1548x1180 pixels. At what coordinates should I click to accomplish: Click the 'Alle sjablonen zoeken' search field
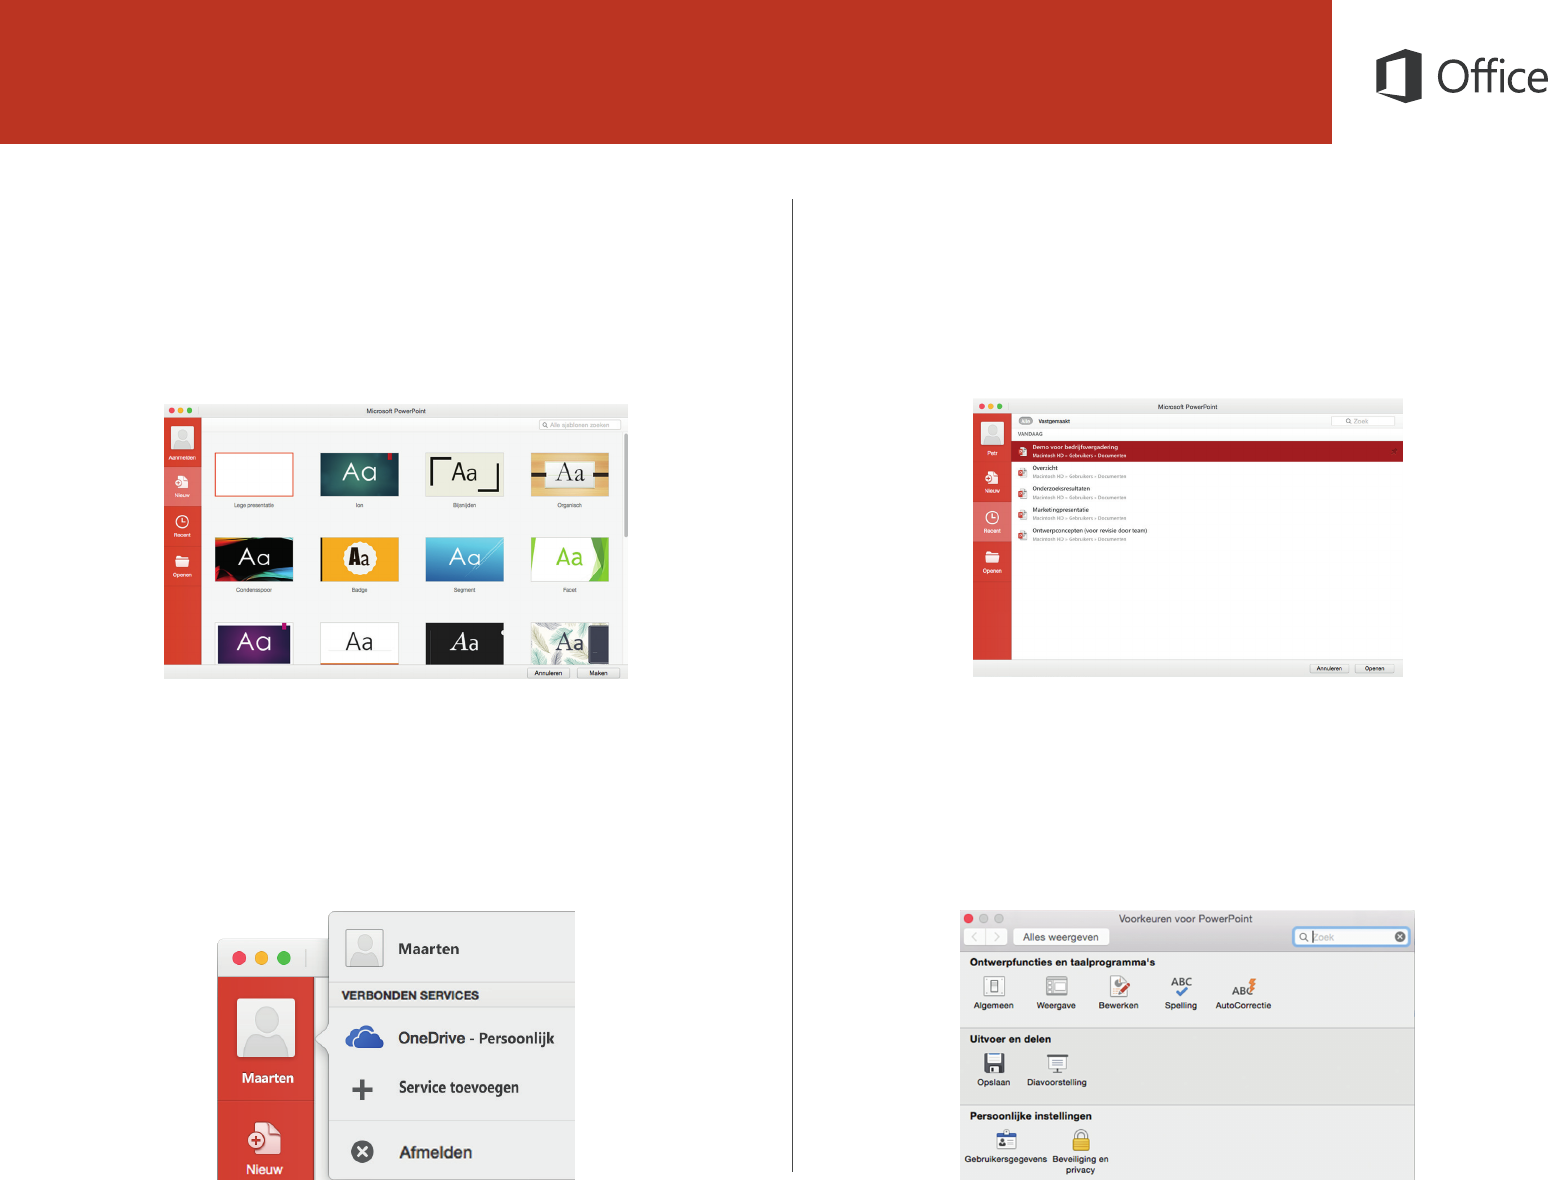580,425
